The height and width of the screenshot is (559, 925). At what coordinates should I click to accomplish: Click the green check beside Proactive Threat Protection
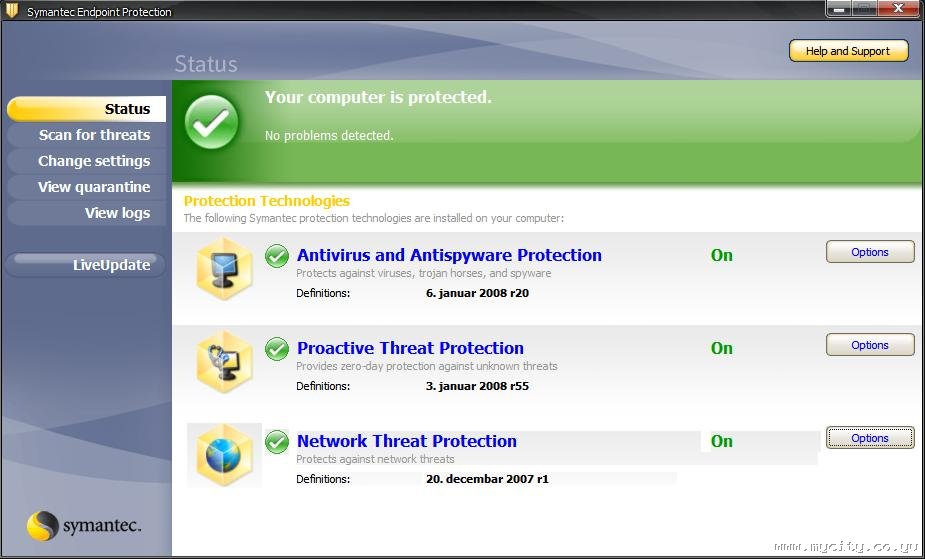[x=277, y=349]
